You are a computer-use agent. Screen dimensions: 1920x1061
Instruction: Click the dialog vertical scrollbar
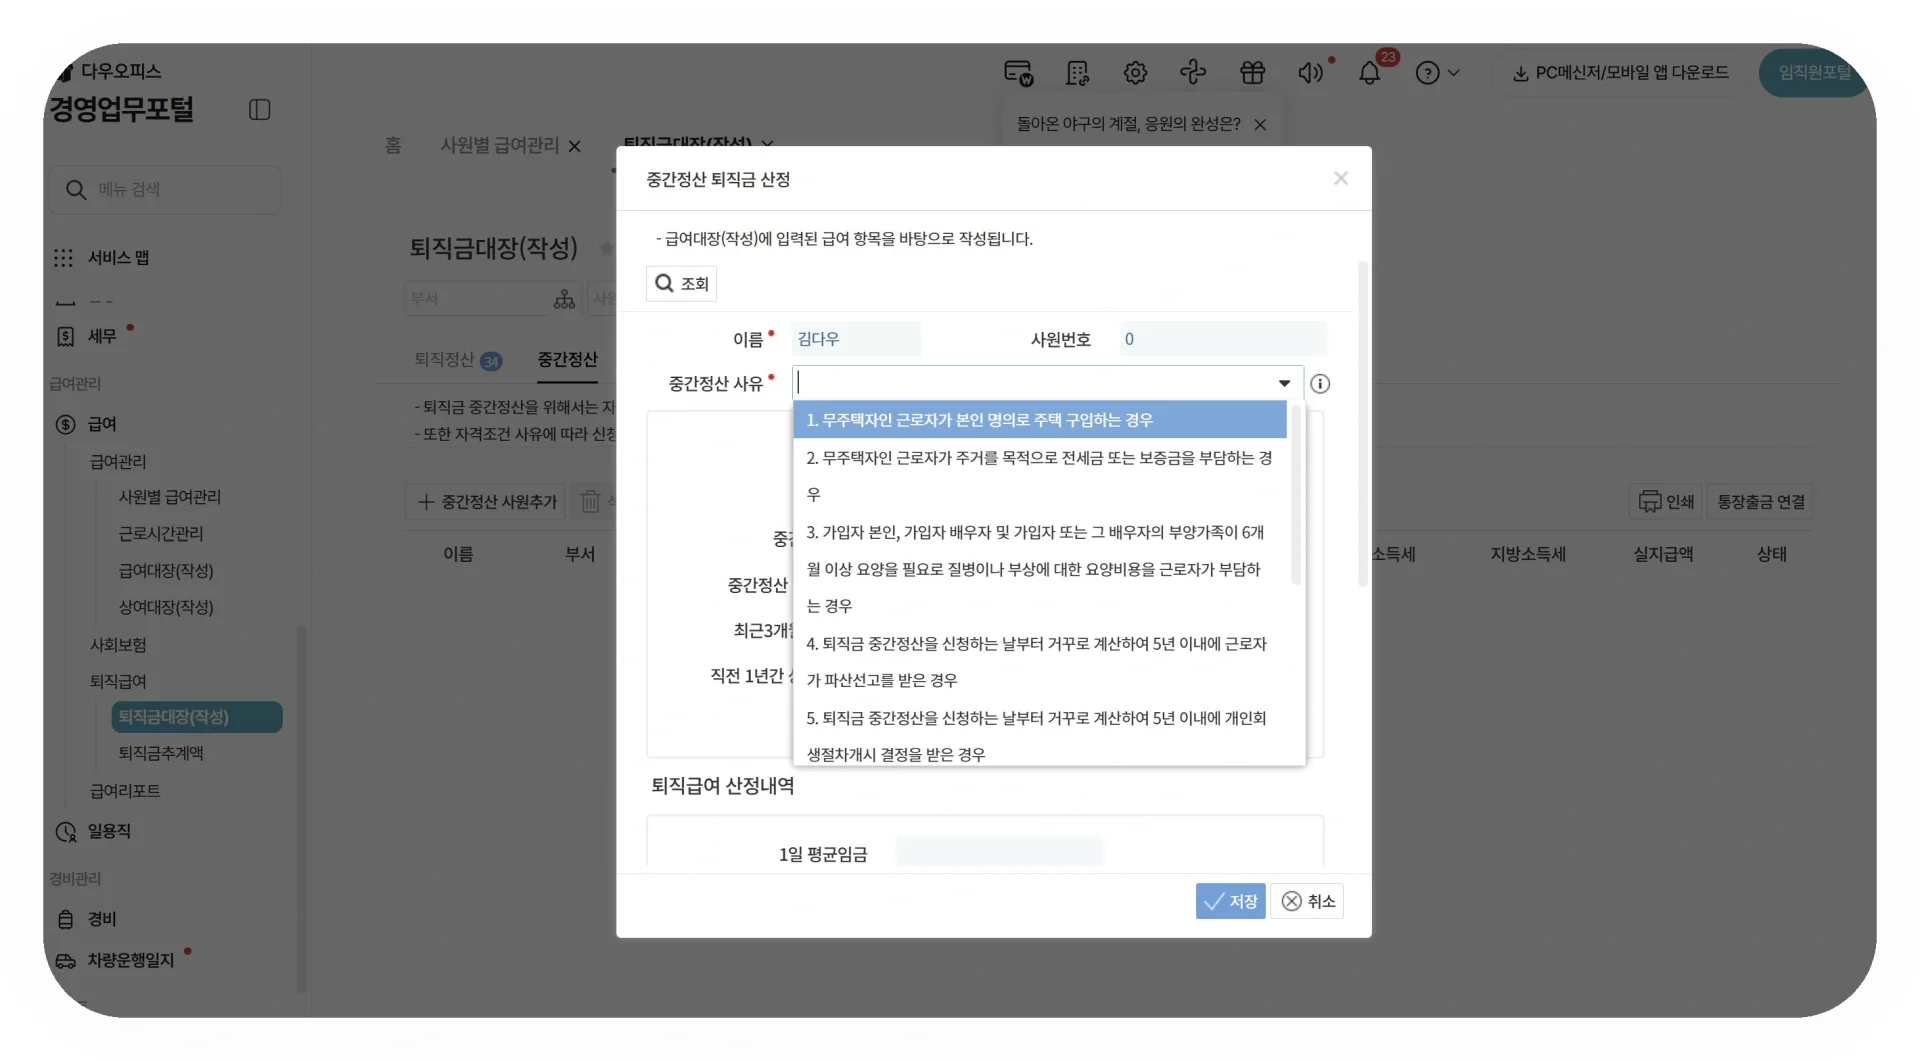pos(1362,425)
